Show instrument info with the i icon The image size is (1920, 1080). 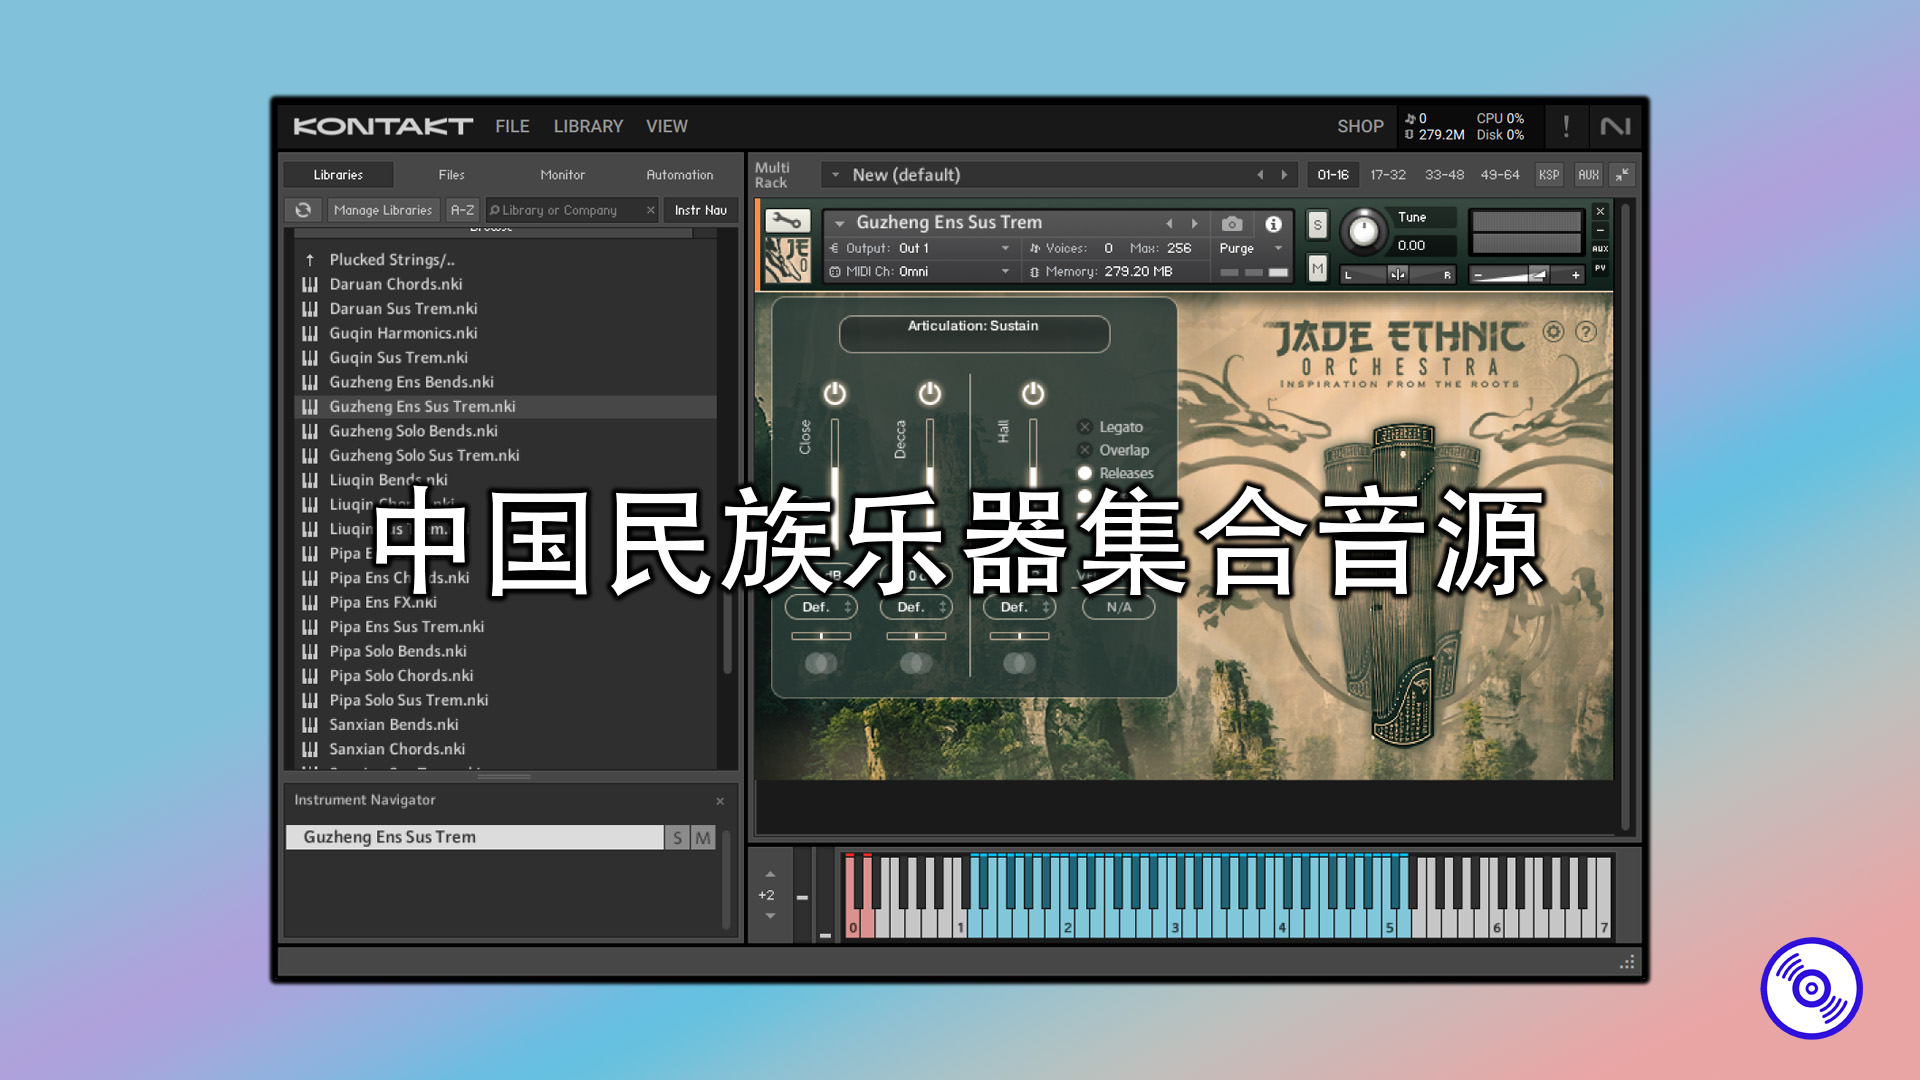pos(1273,224)
